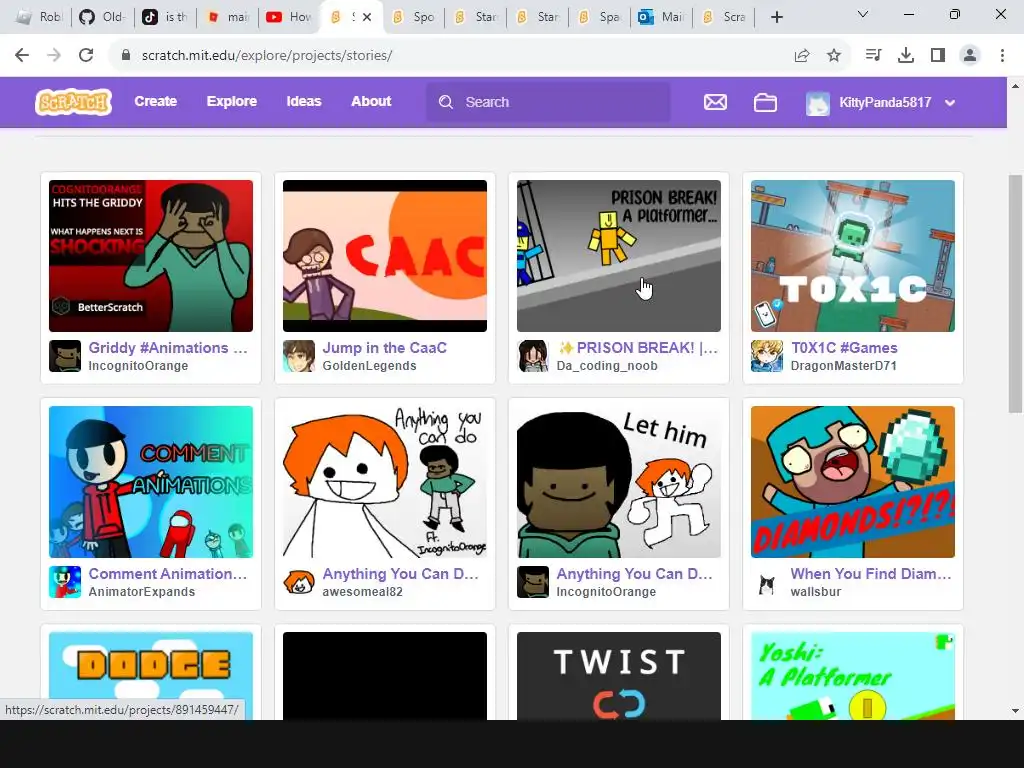Screen dimensions: 1024x768
Task: Switch to the YouTube How tab
Action: 289,17
